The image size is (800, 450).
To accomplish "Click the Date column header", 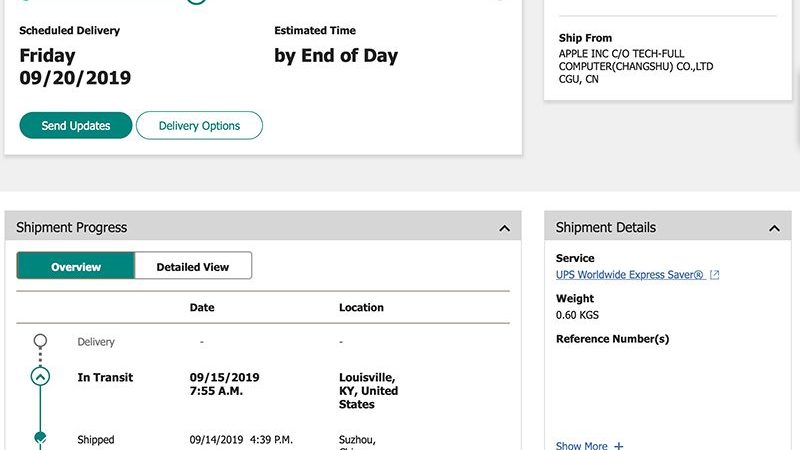I will point(202,308).
